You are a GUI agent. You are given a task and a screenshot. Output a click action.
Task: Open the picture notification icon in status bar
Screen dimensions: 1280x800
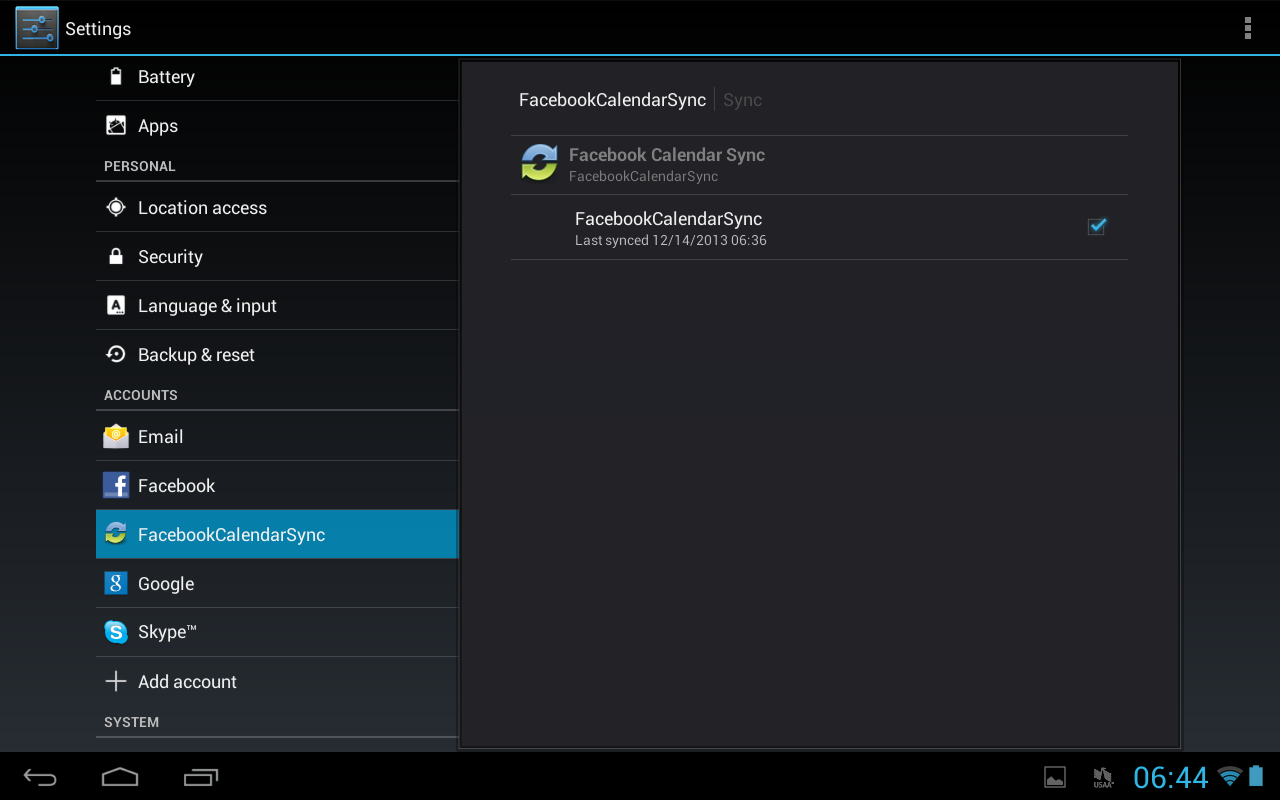pyautogui.click(x=1055, y=777)
